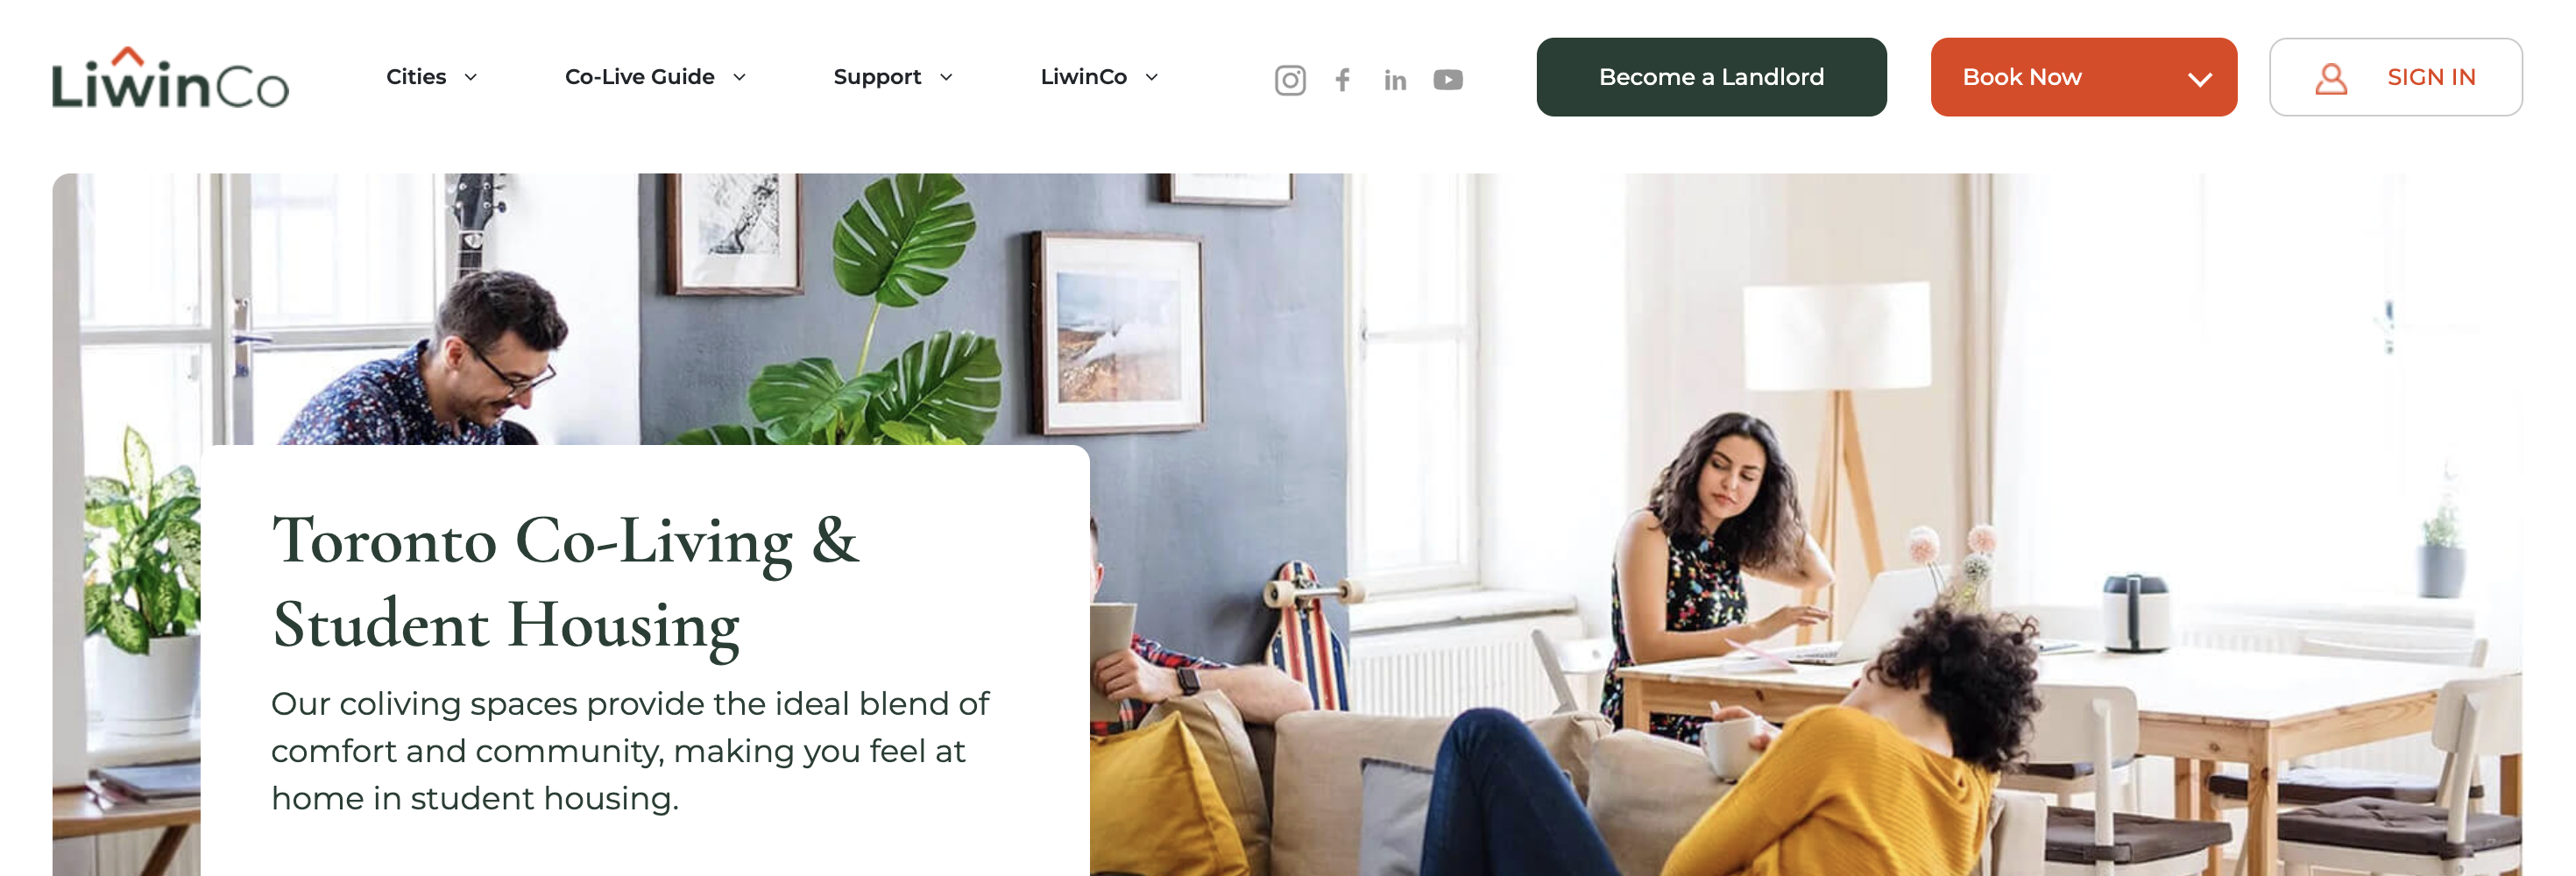Click the Become a Landlord button

1712,77
